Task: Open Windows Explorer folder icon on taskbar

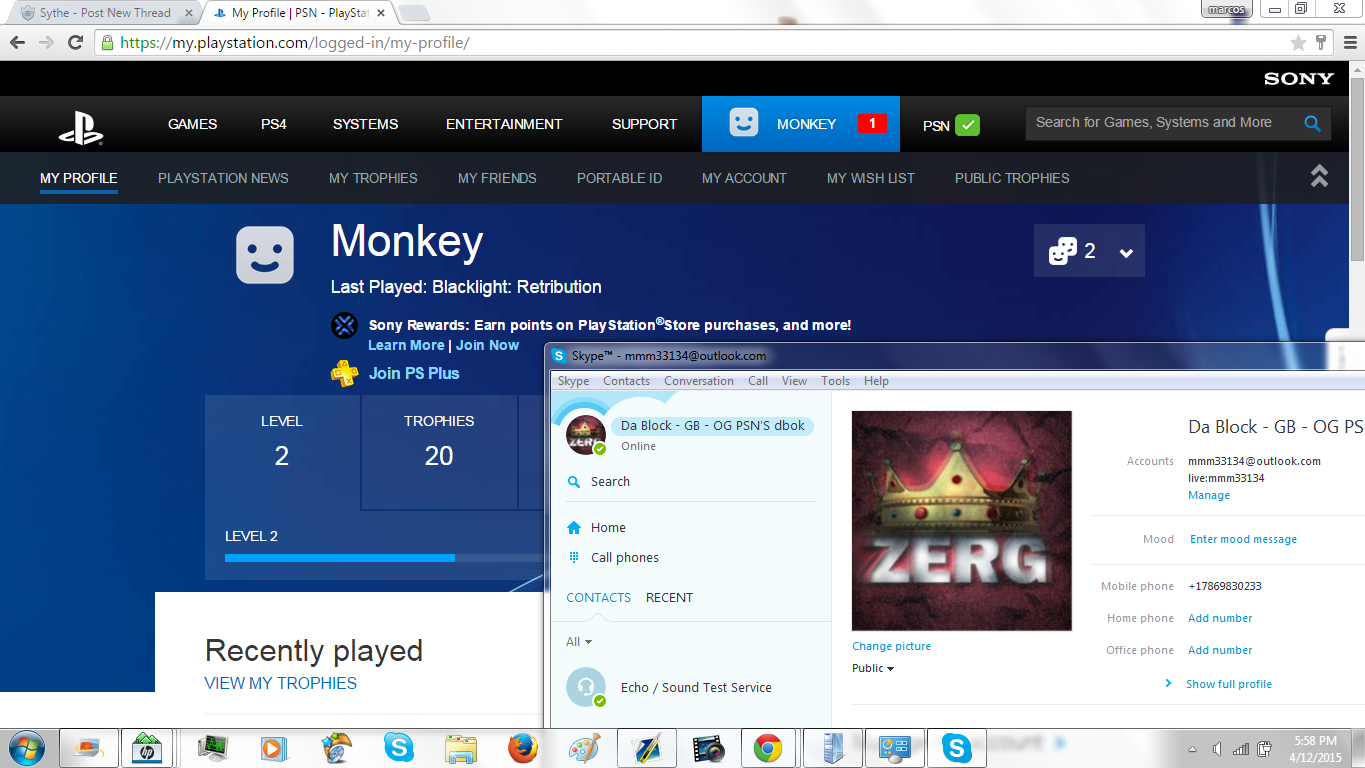Action: (x=461, y=748)
